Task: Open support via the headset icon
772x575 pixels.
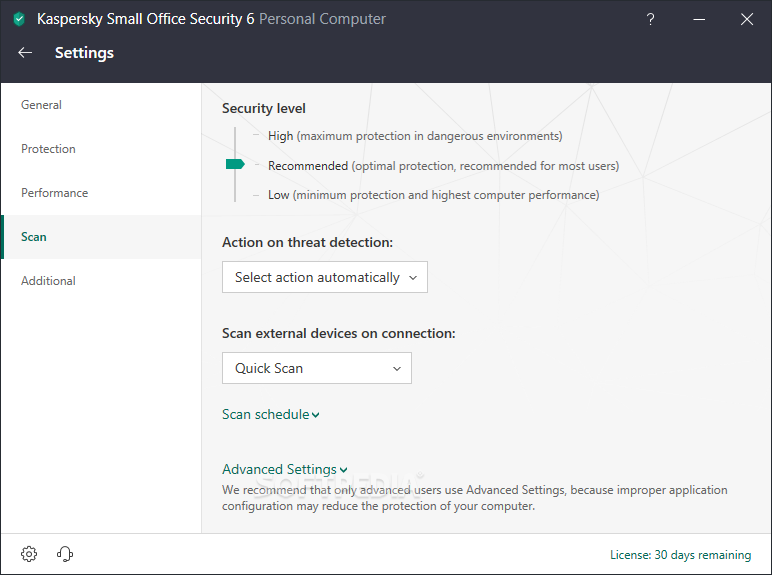Action: pyautogui.click(x=65, y=554)
